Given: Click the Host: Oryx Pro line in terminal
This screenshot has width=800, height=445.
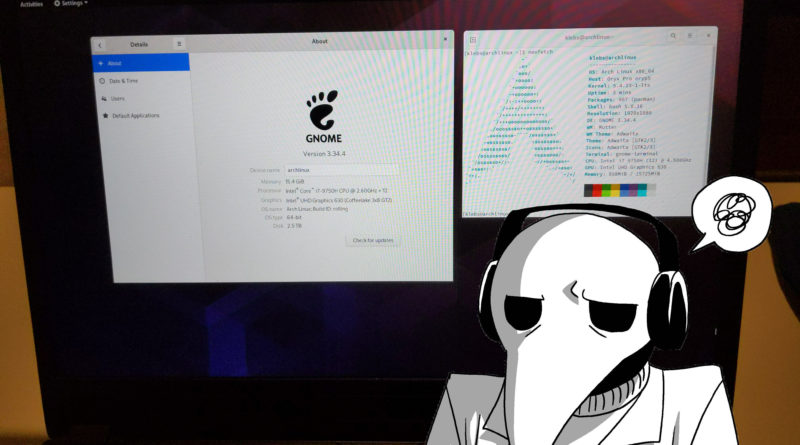Looking at the screenshot, I should pyautogui.click(x=619, y=79).
